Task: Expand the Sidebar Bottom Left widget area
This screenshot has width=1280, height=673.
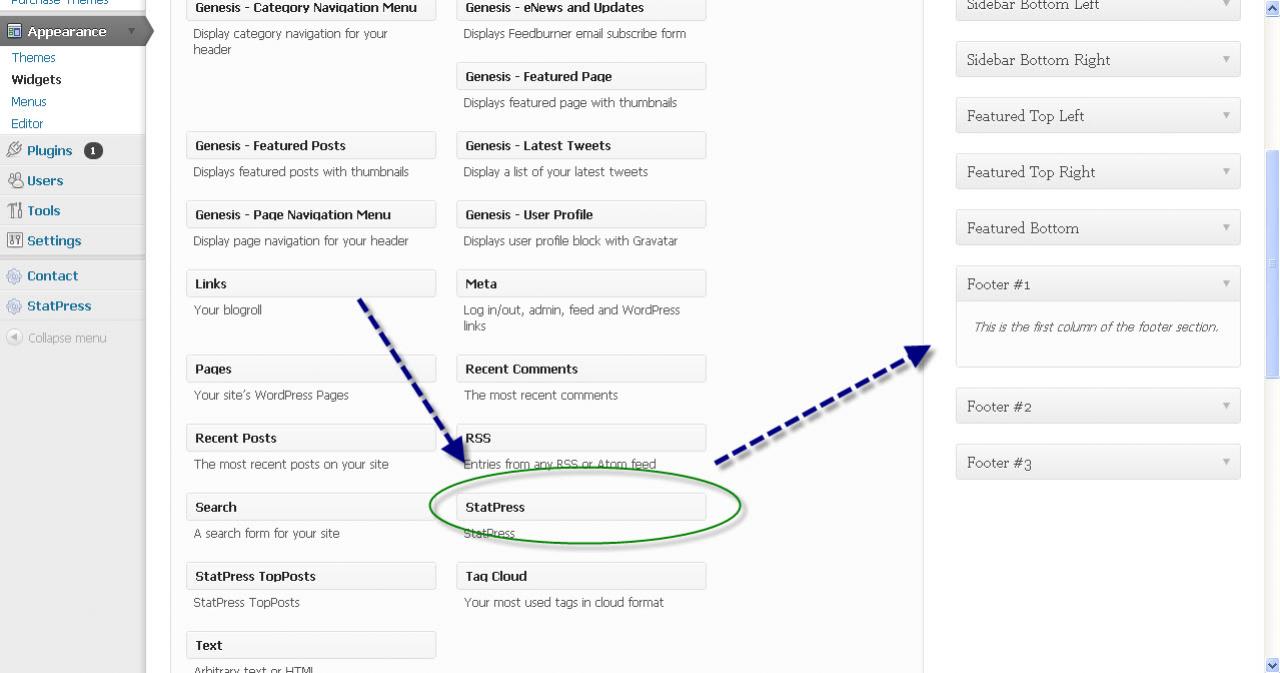Action: [1098, 8]
